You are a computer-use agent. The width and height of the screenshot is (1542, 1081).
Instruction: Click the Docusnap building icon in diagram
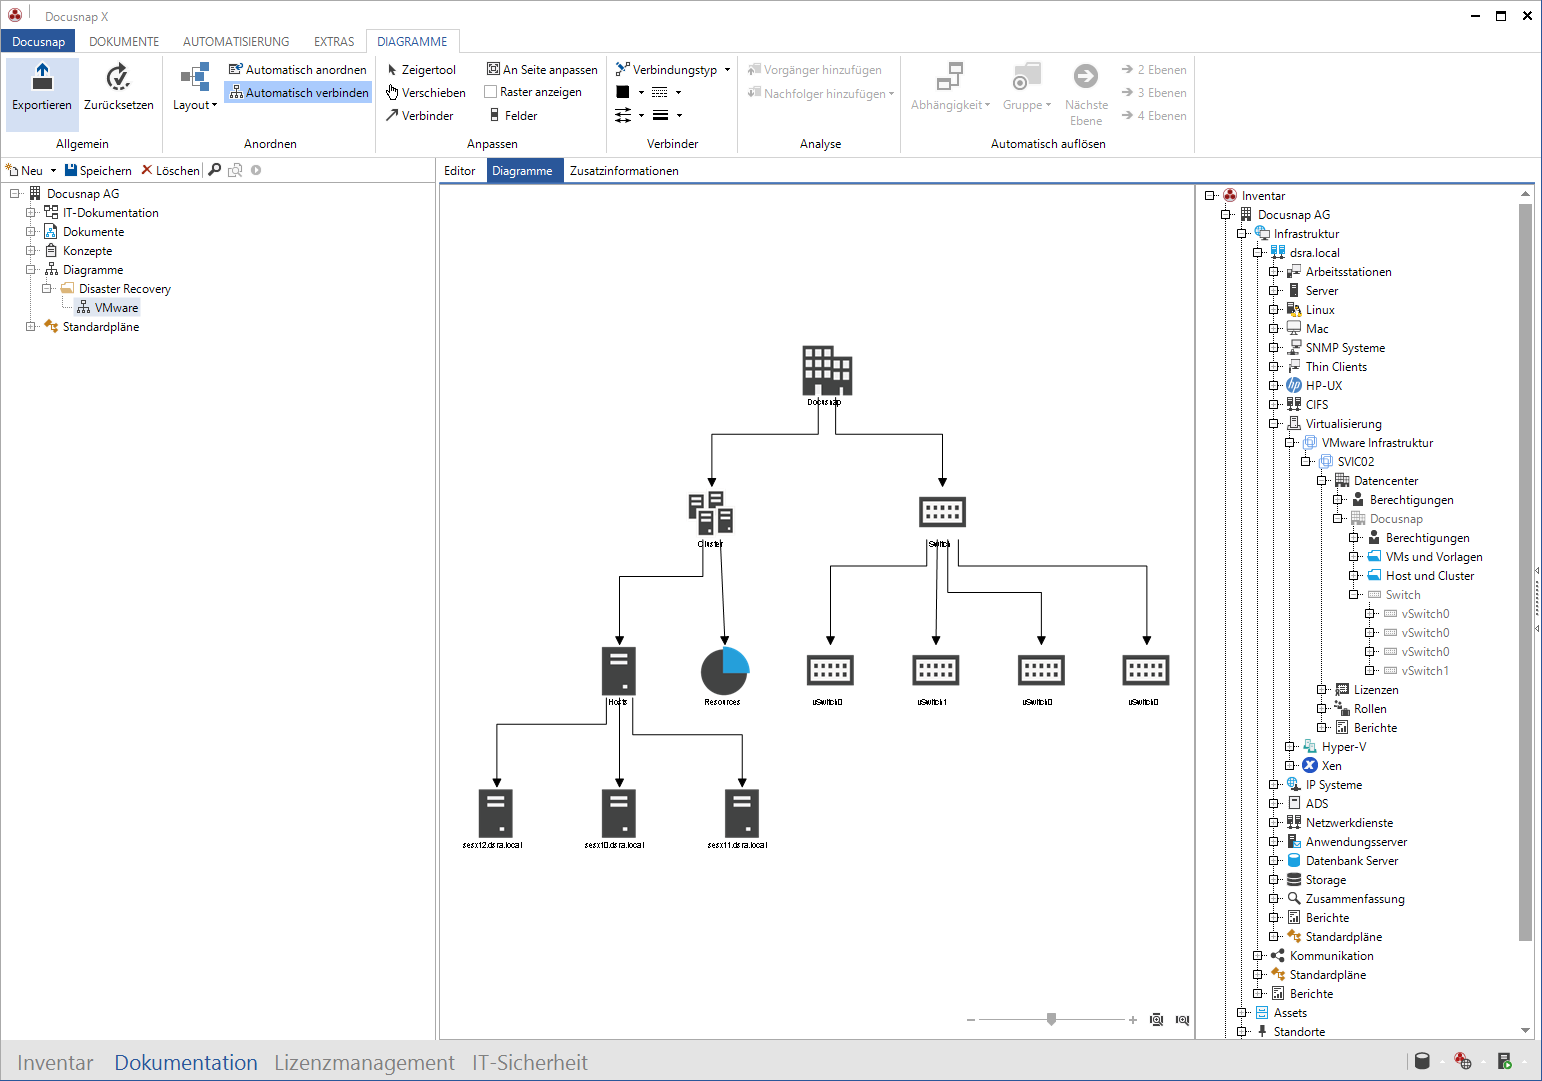[827, 370]
